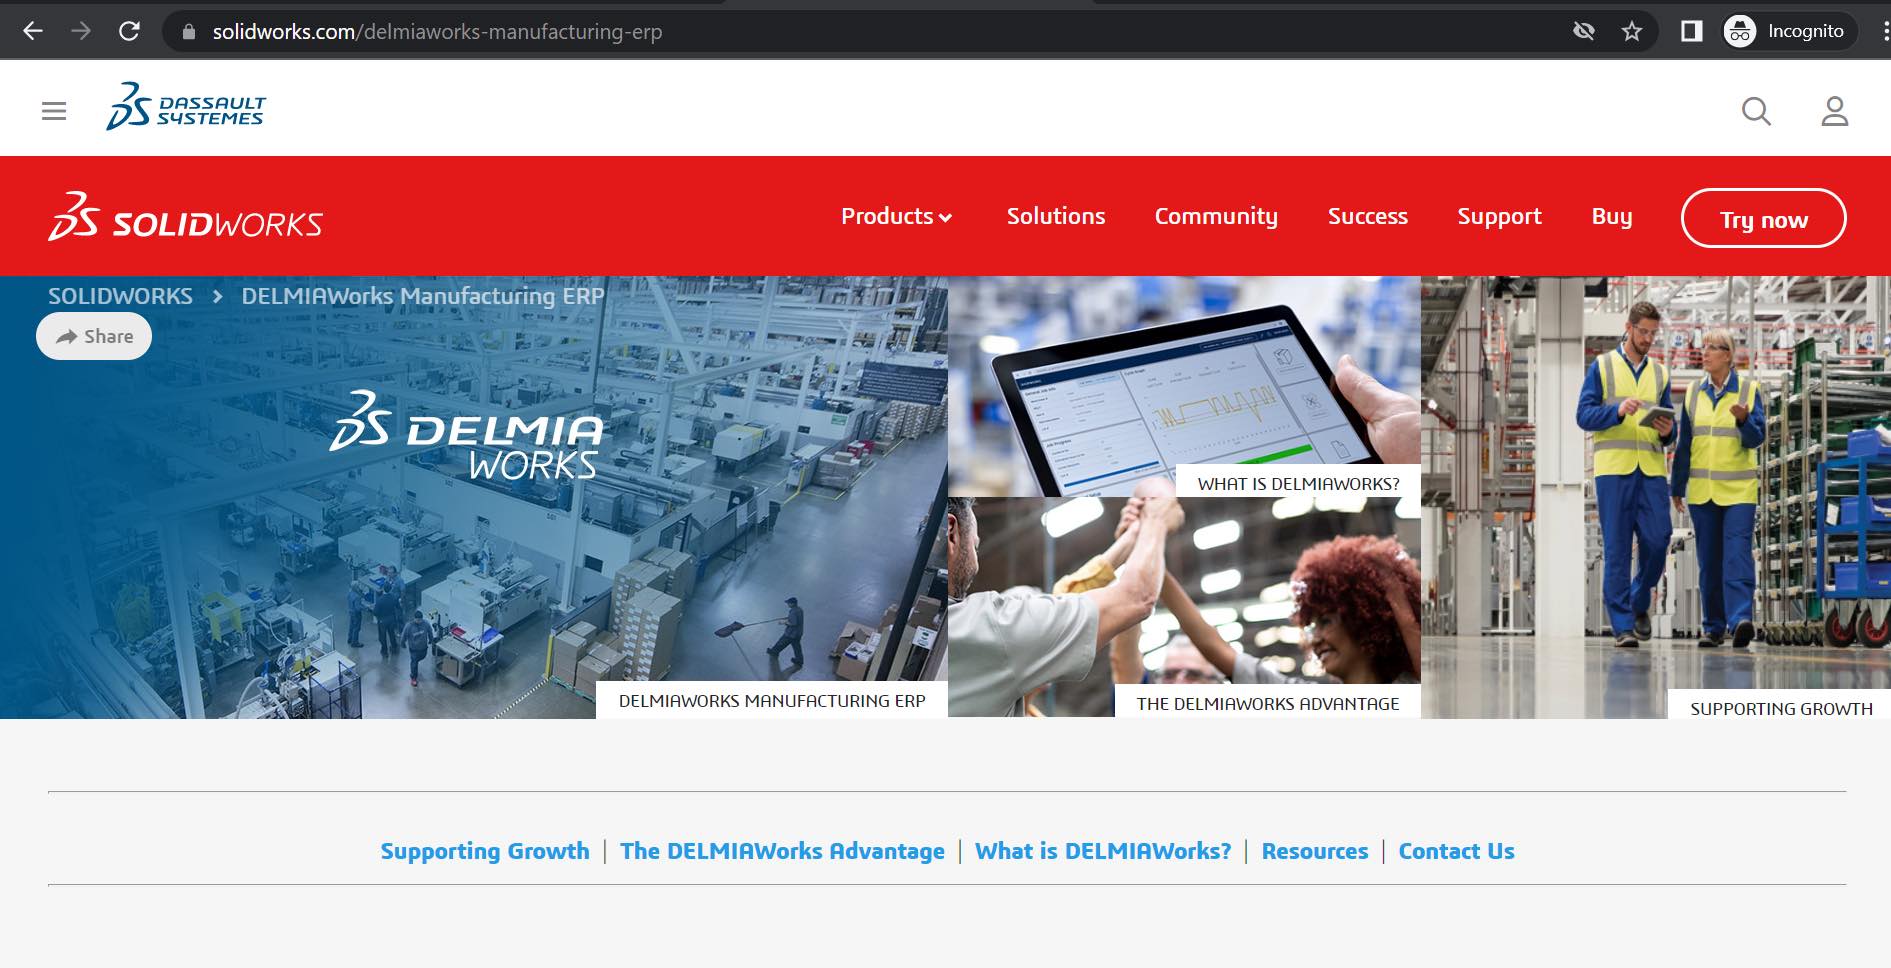Click the padlock site info icon
This screenshot has height=968, width=1891.
188,32
